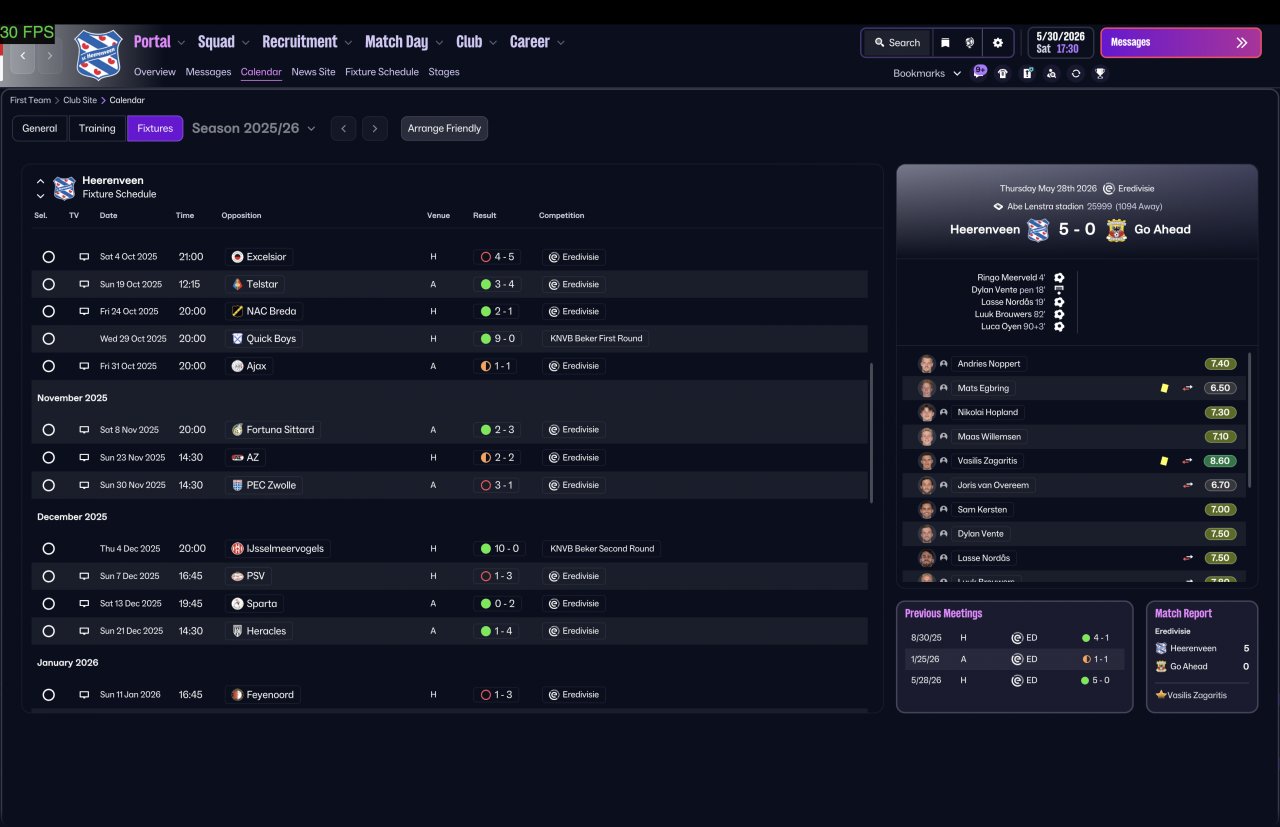Viewport: 1280px width, 827px height.
Task: Go to previous season with left arrow
Action: pyautogui.click(x=343, y=128)
